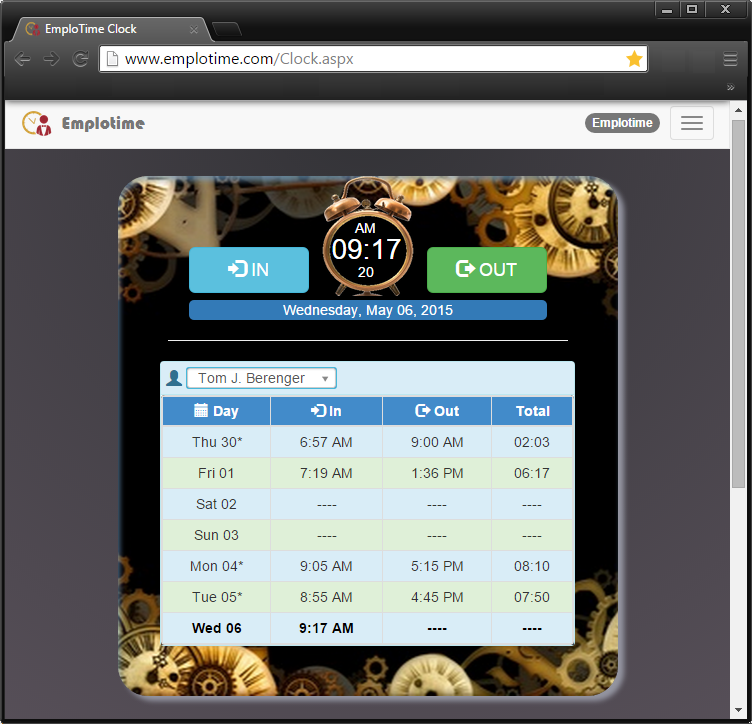752x724 pixels.
Task: Click the sign-out arrow icon in Out header
Action: click(x=423, y=410)
